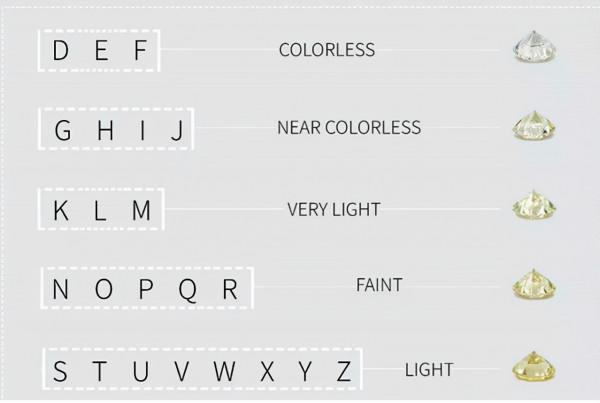Select the FAINT grade label
This screenshot has height=403, width=600.
[379, 286]
